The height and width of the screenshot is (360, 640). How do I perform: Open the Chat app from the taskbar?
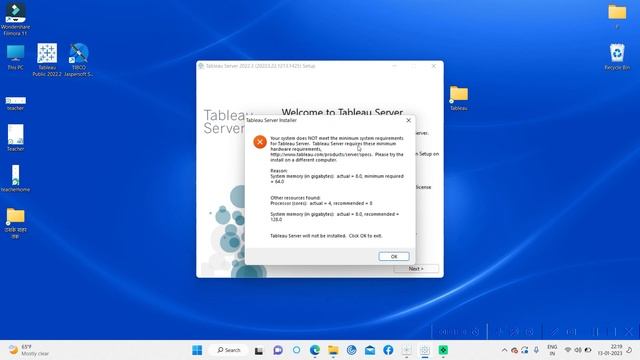(278, 350)
